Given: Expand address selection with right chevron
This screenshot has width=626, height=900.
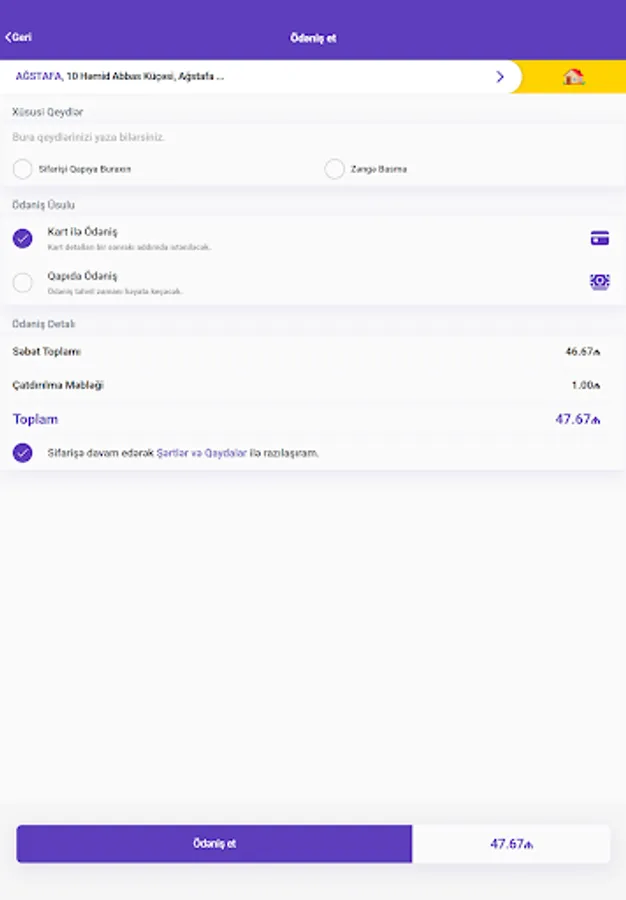Looking at the screenshot, I should point(500,76).
